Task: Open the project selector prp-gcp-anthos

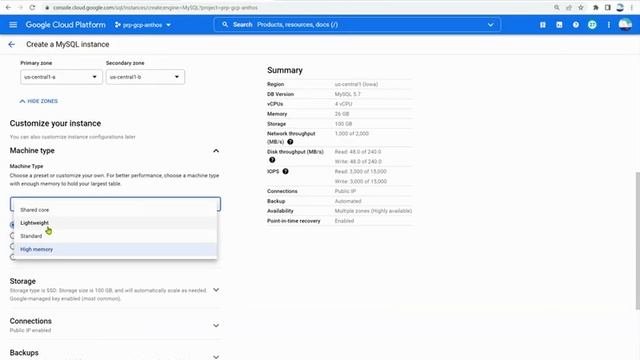Action: click(x=143, y=25)
